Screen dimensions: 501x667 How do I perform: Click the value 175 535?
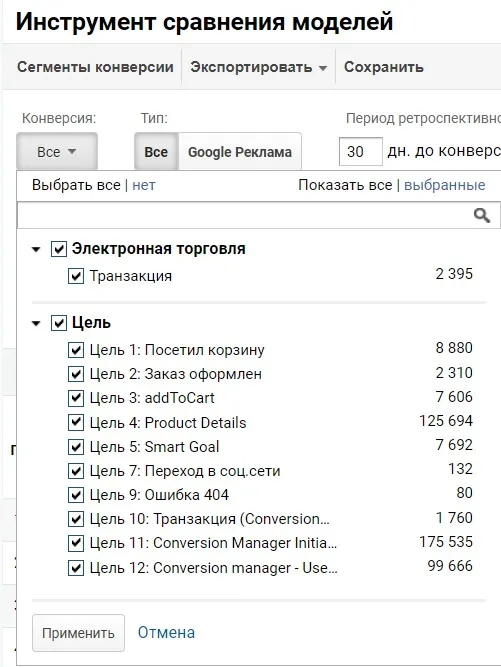(x=446, y=542)
